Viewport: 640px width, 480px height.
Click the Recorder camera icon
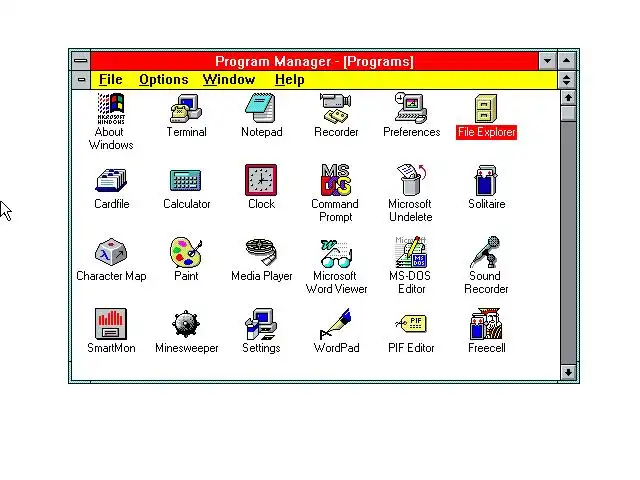pos(336,108)
